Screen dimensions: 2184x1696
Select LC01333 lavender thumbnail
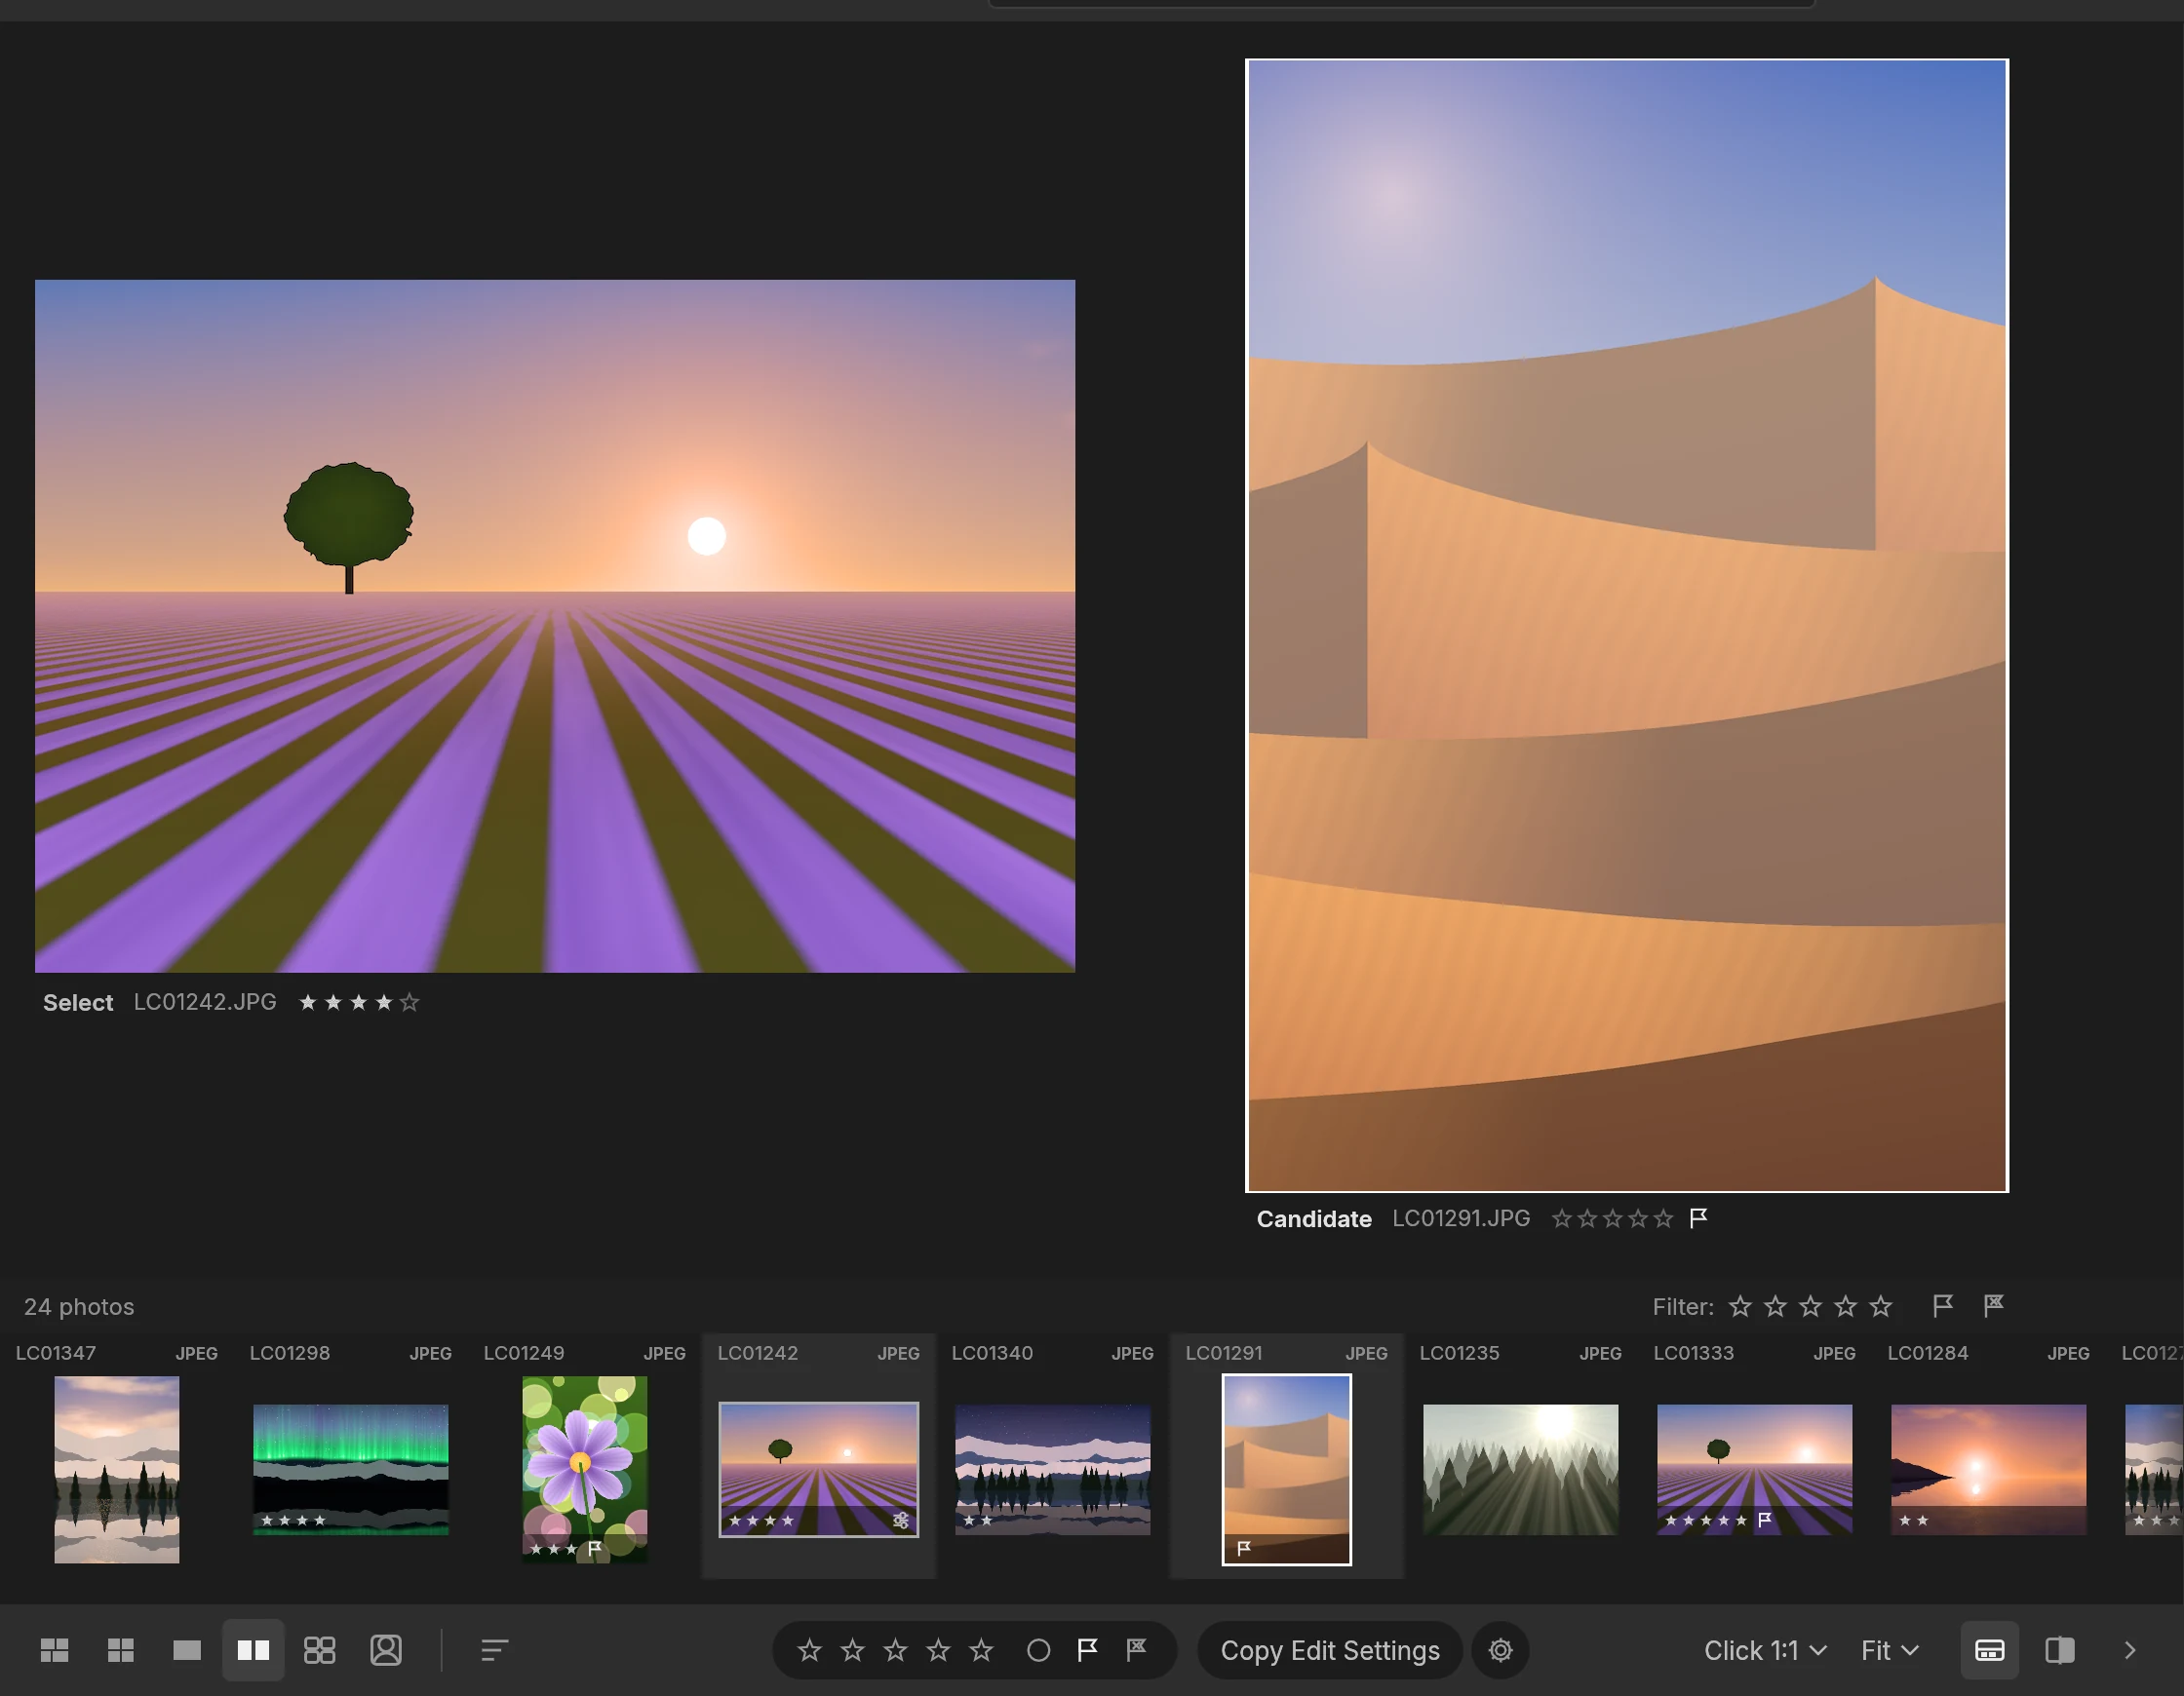tap(1754, 1470)
